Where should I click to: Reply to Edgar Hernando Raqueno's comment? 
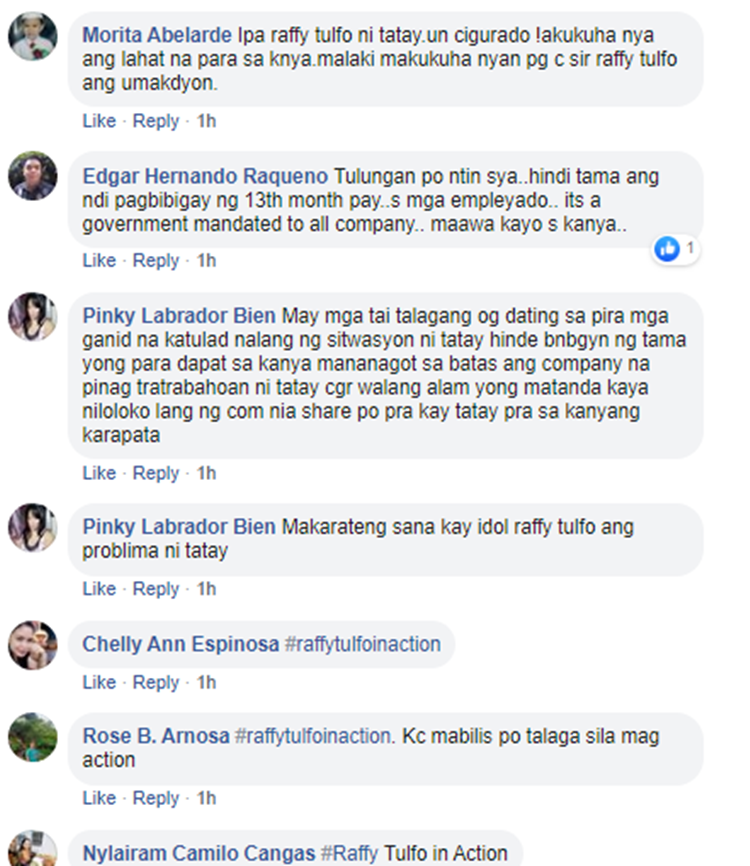tap(156, 261)
